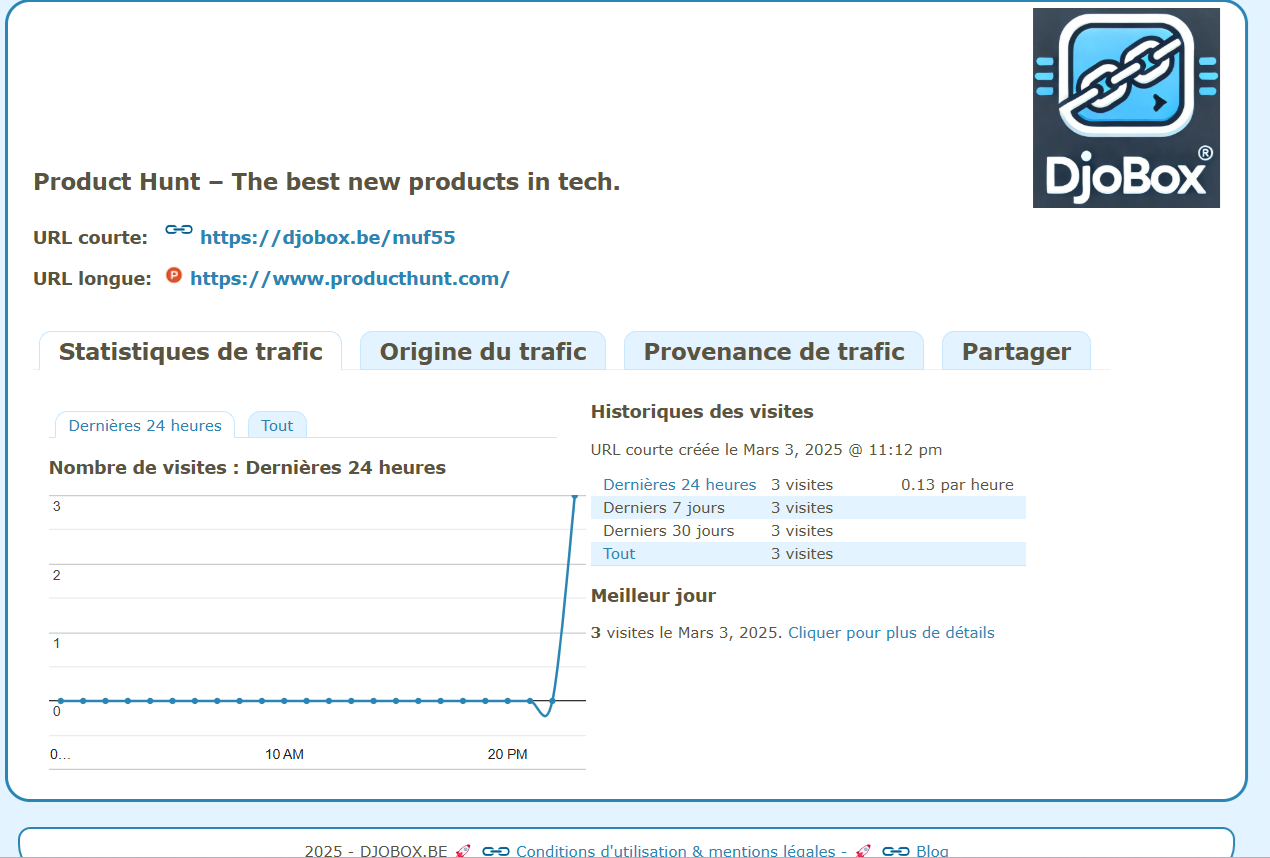Open the Blog link in the footer

(x=932, y=852)
